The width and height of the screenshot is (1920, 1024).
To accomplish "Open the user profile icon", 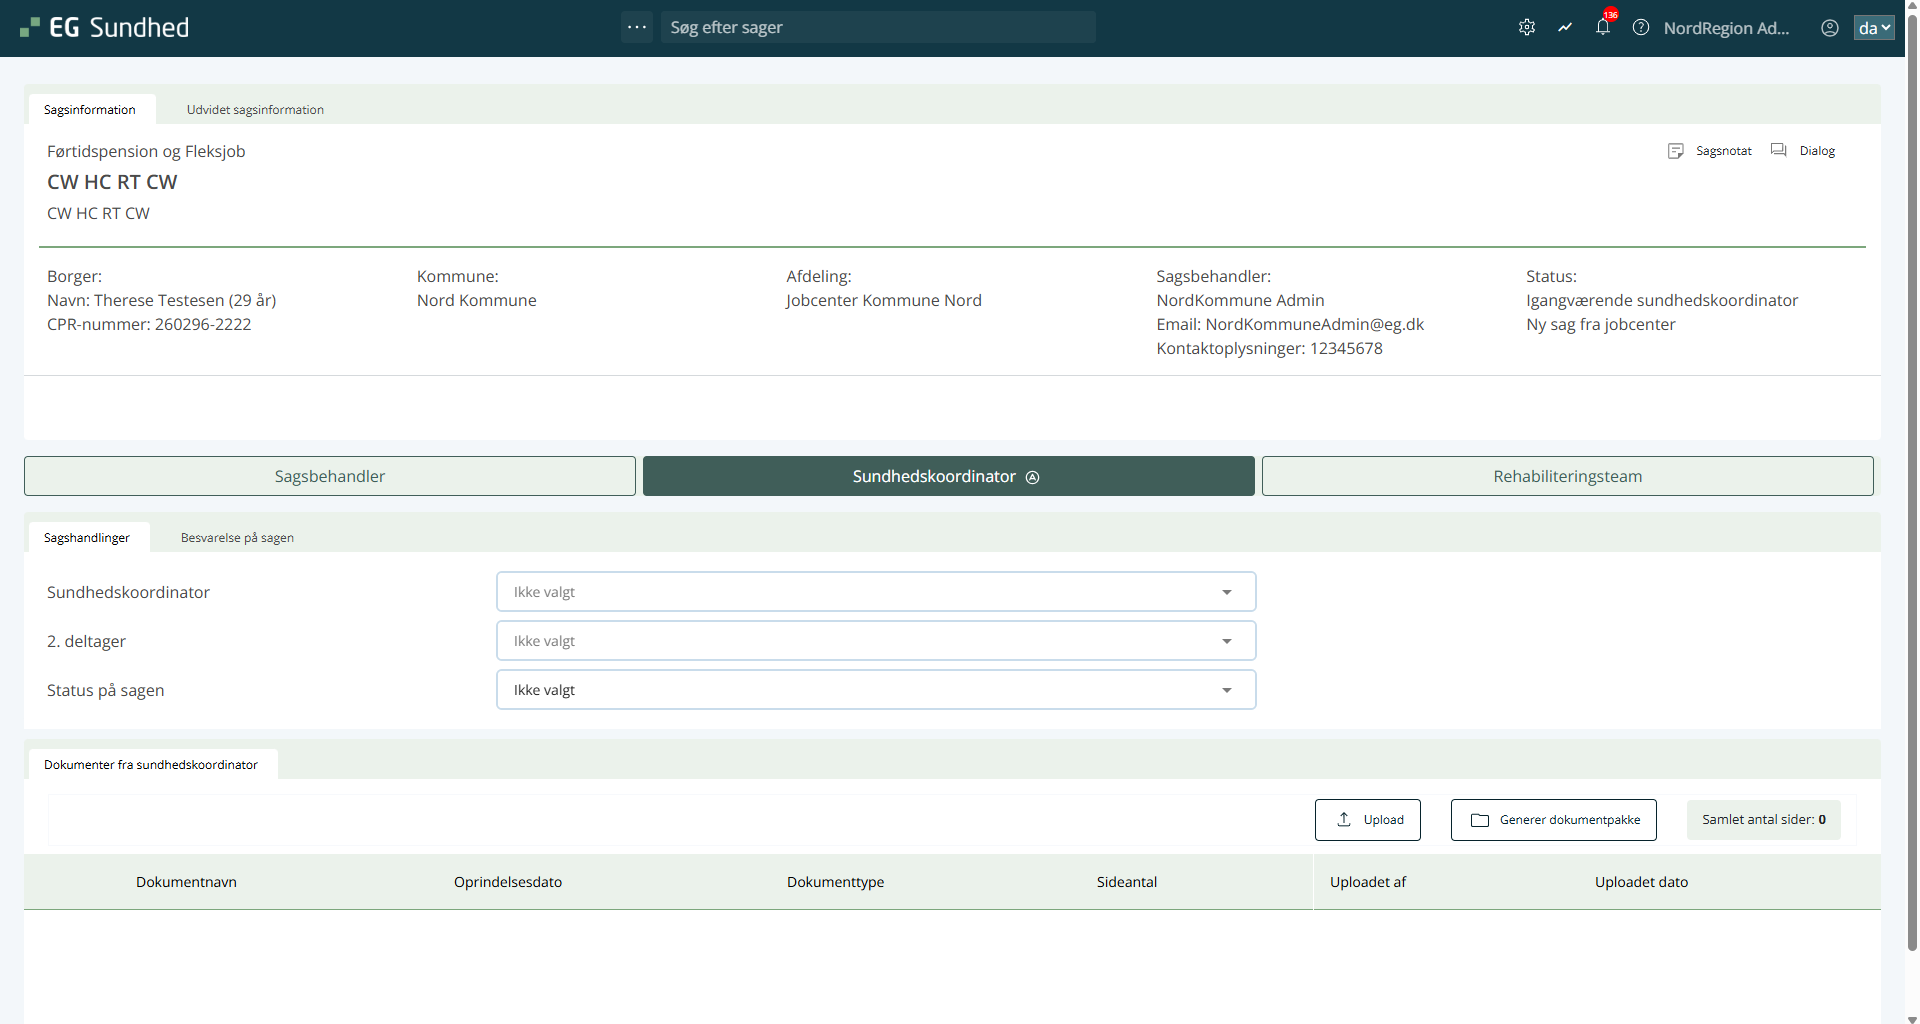I will [x=1829, y=28].
